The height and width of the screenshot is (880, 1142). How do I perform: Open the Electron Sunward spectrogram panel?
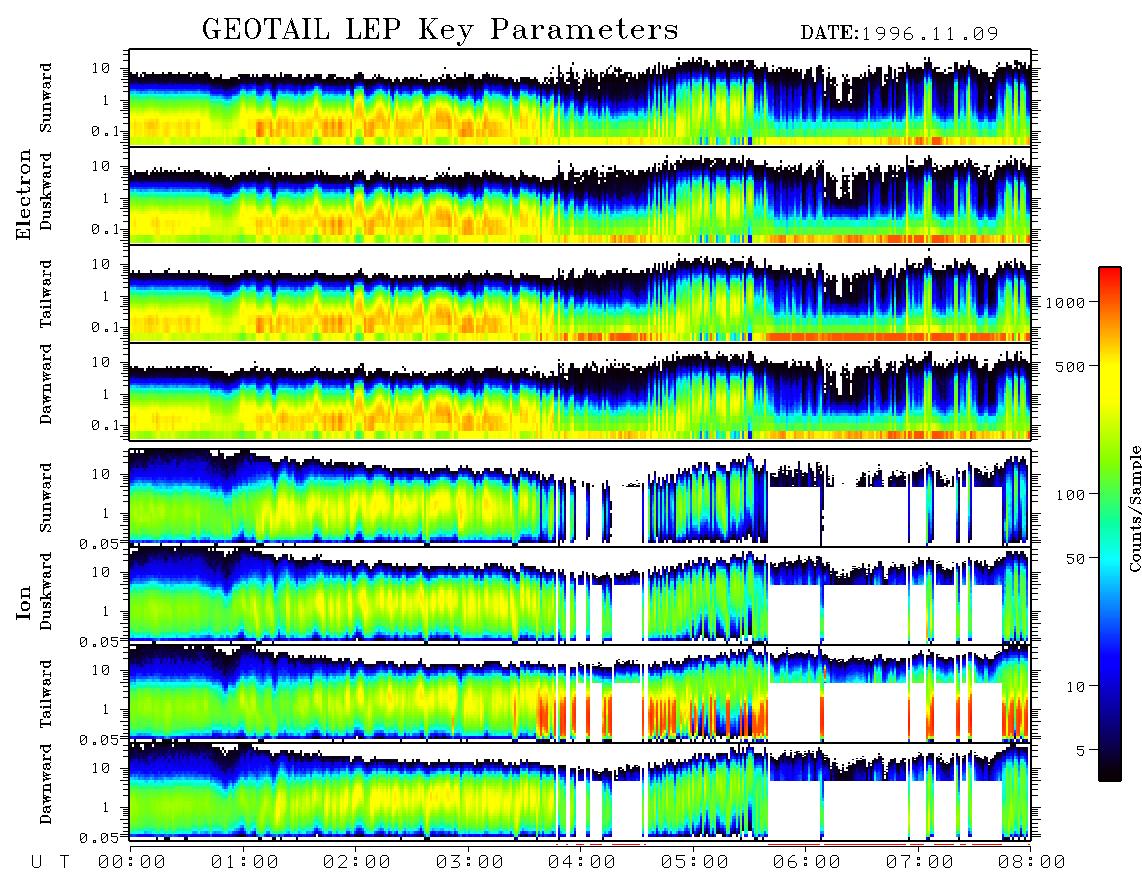(x=580, y=98)
